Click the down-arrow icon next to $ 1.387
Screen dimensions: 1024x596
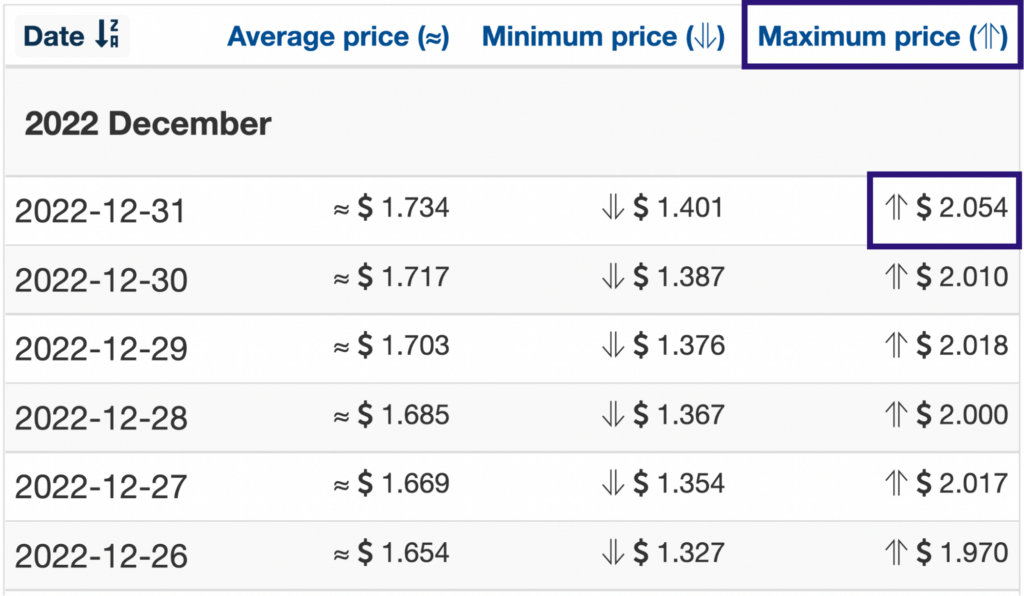click(x=613, y=277)
